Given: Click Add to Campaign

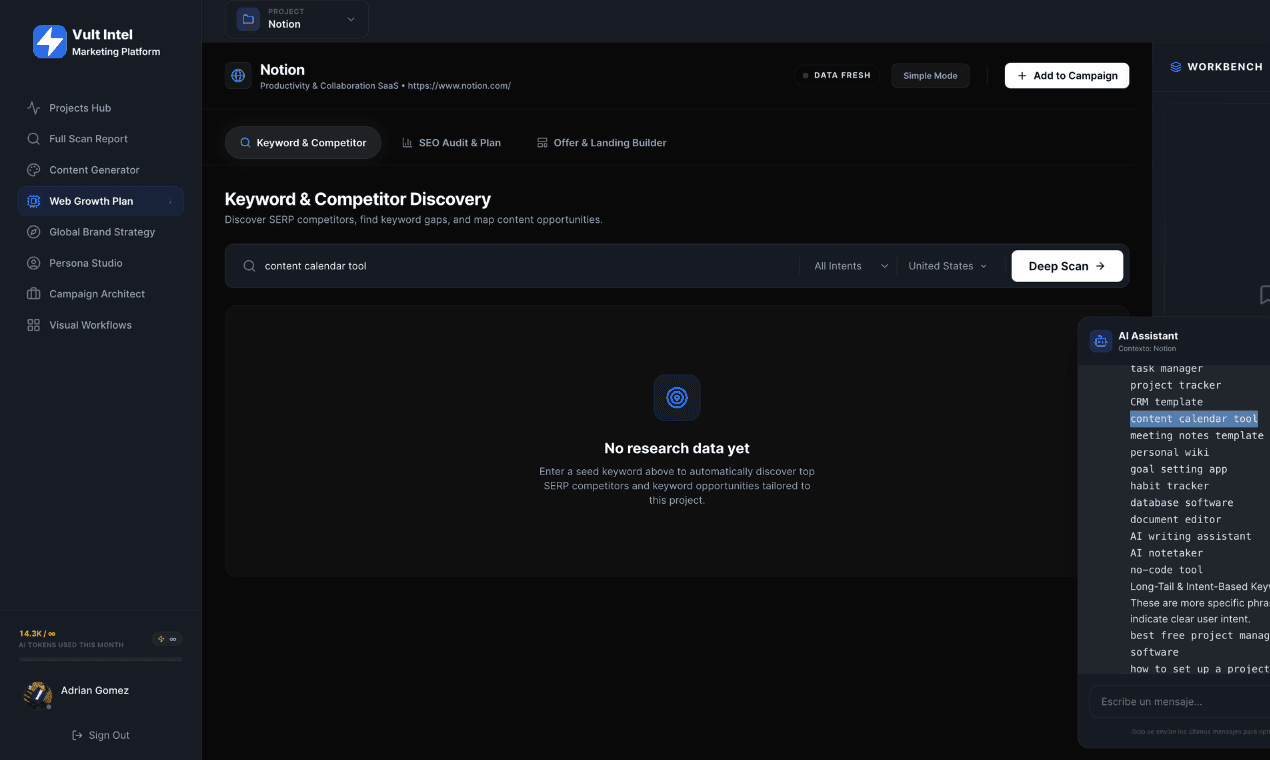Looking at the screenshot, I should (1066, 75).
